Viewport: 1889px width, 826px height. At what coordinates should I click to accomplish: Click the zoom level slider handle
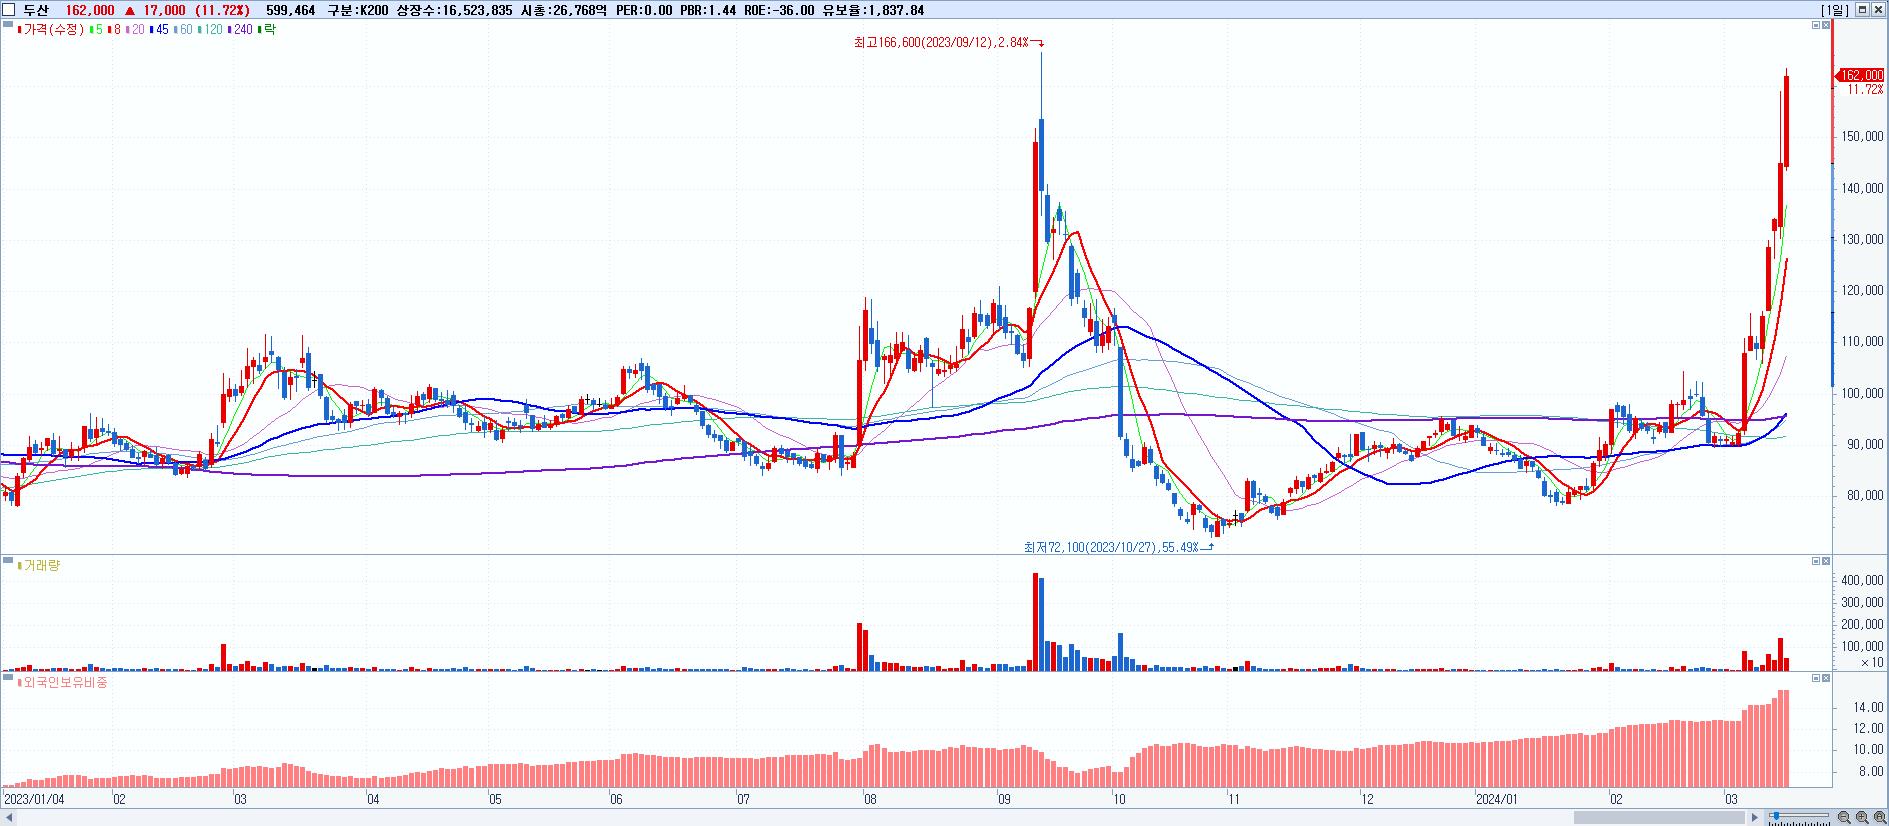pyautogui.click(x=1774, y=817)
